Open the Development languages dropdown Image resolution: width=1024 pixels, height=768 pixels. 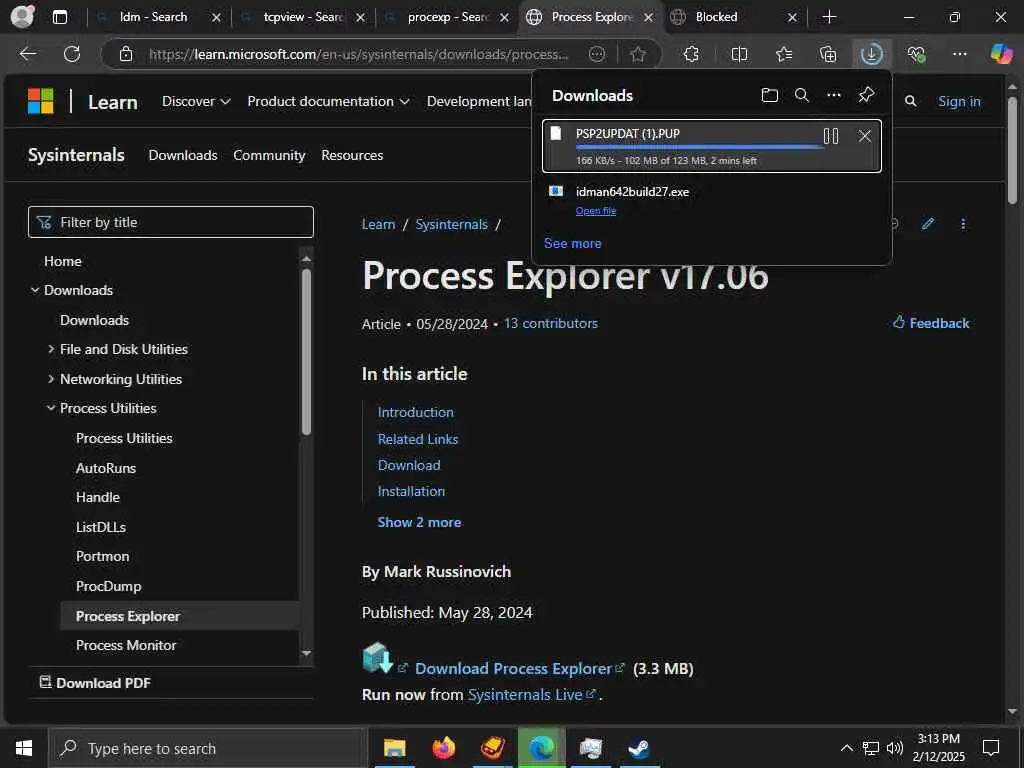[479, 101]
